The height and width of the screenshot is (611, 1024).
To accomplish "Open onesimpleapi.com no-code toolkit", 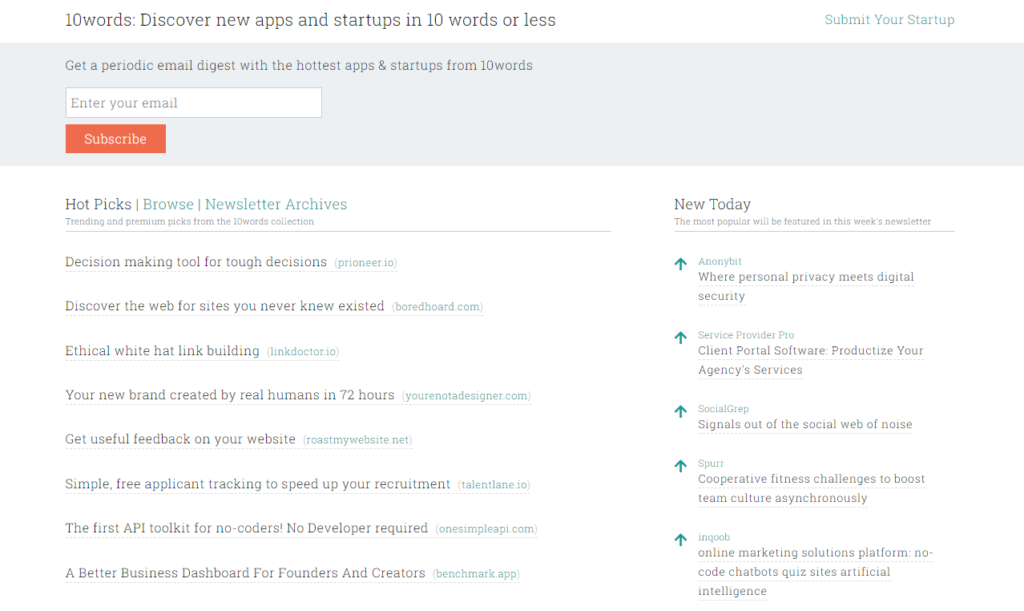I will [486, 529].
